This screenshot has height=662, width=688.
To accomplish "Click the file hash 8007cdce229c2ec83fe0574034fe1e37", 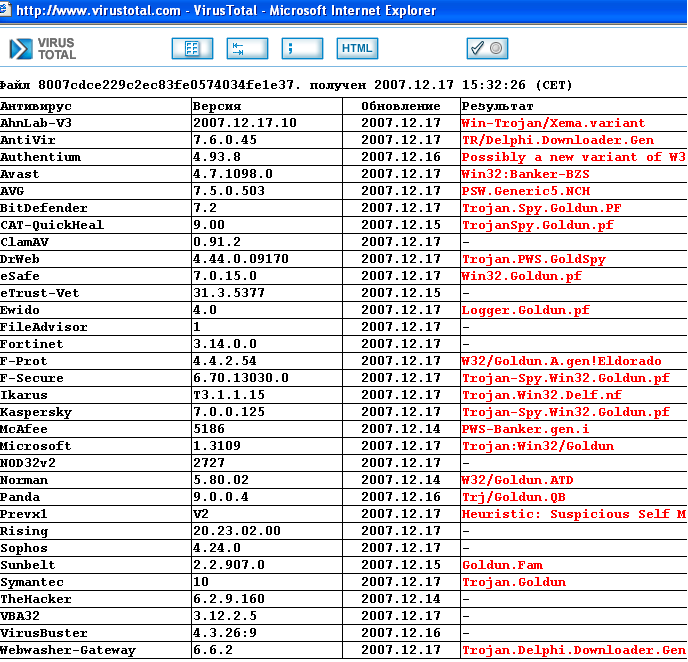I will (165, 84).
